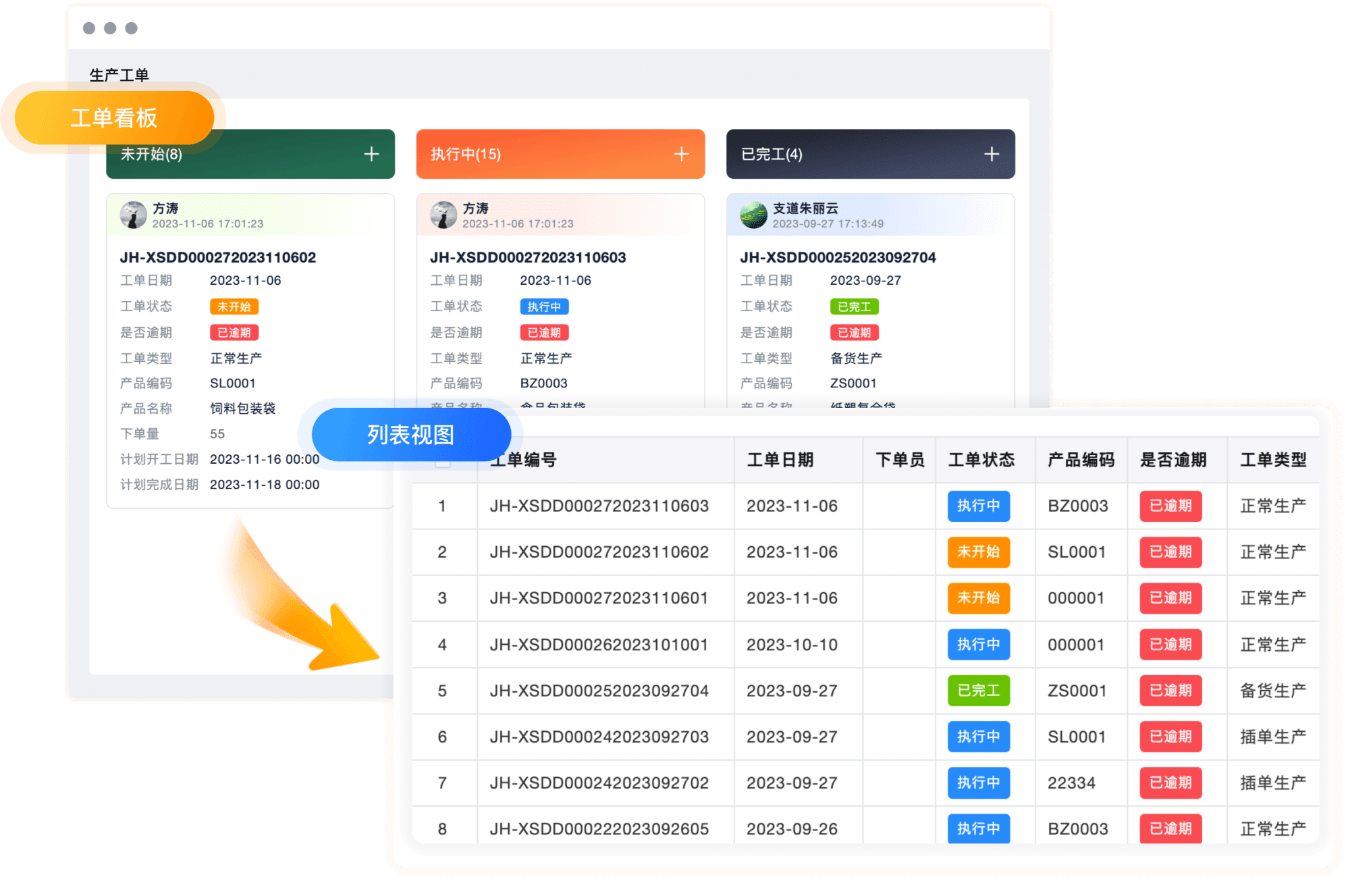This screenshot has width=1350, height=883.
Task: Click plus icon in 已完工 column header
Action: click(x=991, y=154)
